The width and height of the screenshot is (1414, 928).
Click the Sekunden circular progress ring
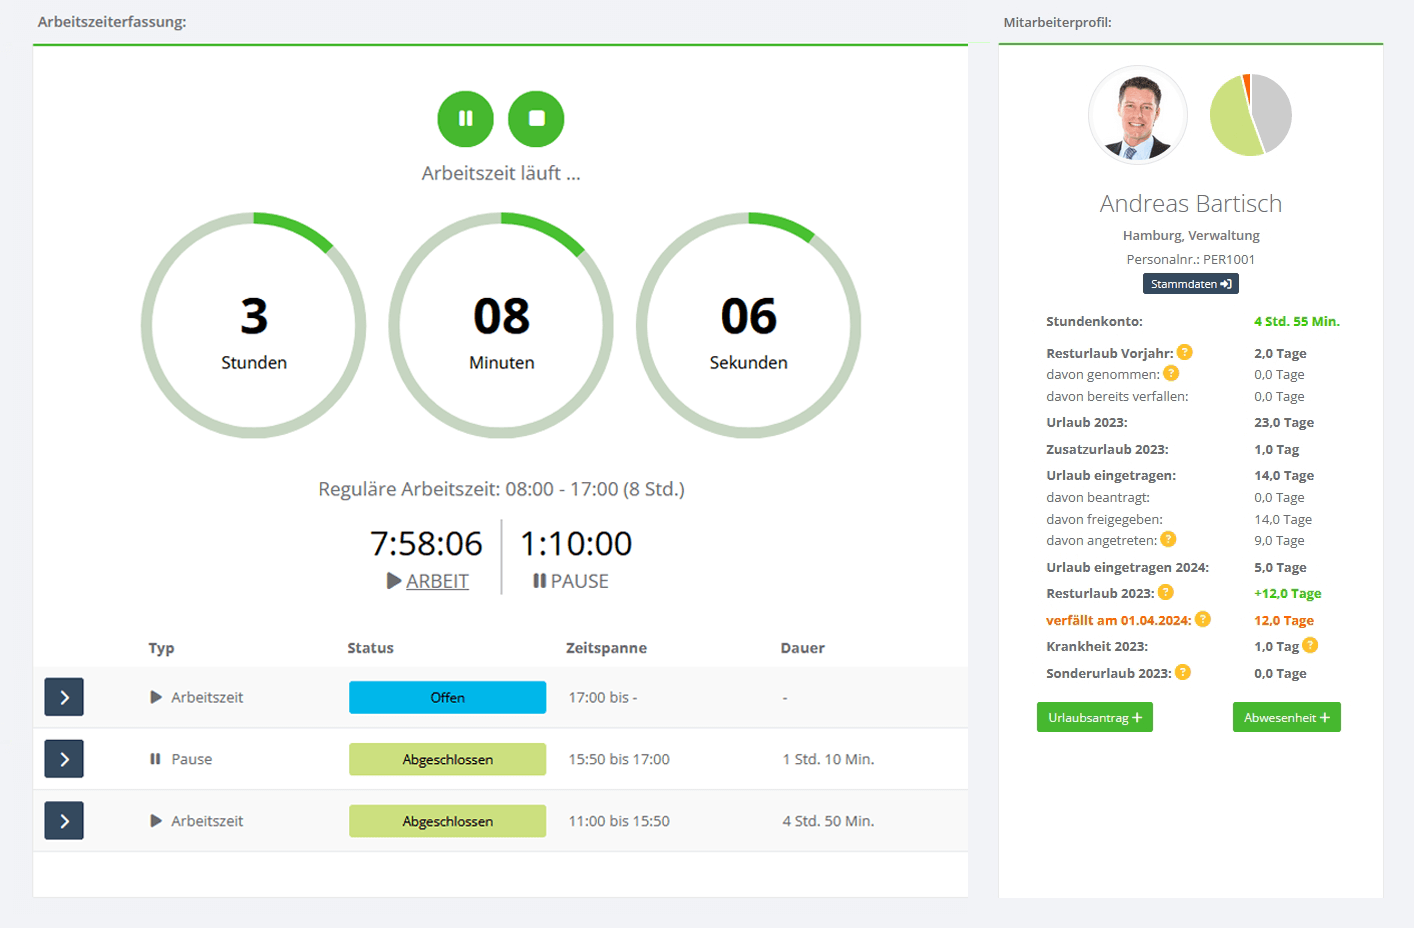pyautogui.click(x=749, y=325)
